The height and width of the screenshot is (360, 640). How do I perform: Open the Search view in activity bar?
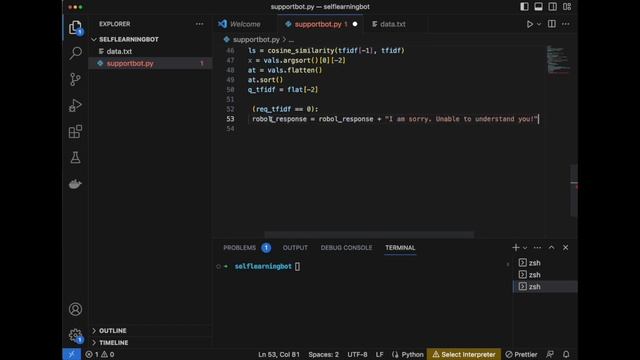tap(75, 53)
